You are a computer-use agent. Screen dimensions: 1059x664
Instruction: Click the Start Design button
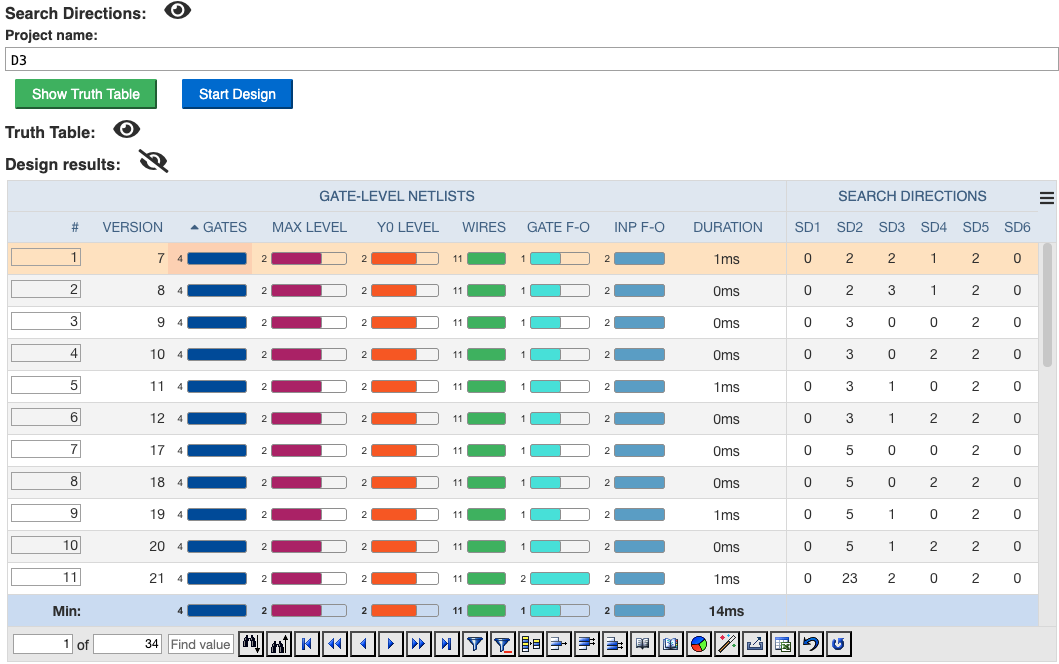[237, 94]
